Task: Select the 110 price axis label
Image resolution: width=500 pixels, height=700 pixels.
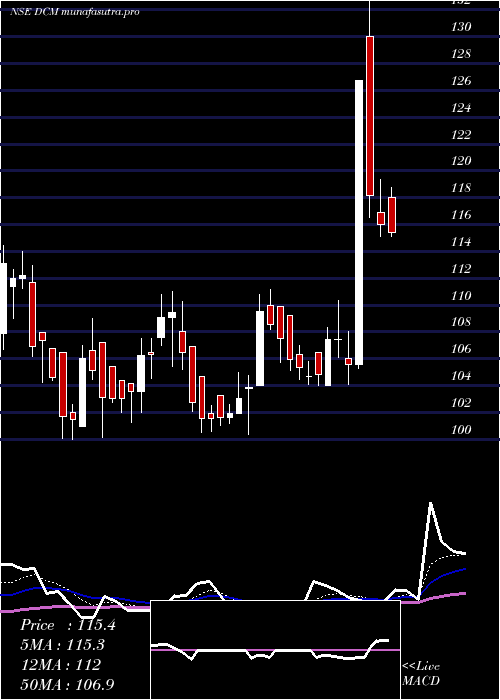Action: point(460,296)
